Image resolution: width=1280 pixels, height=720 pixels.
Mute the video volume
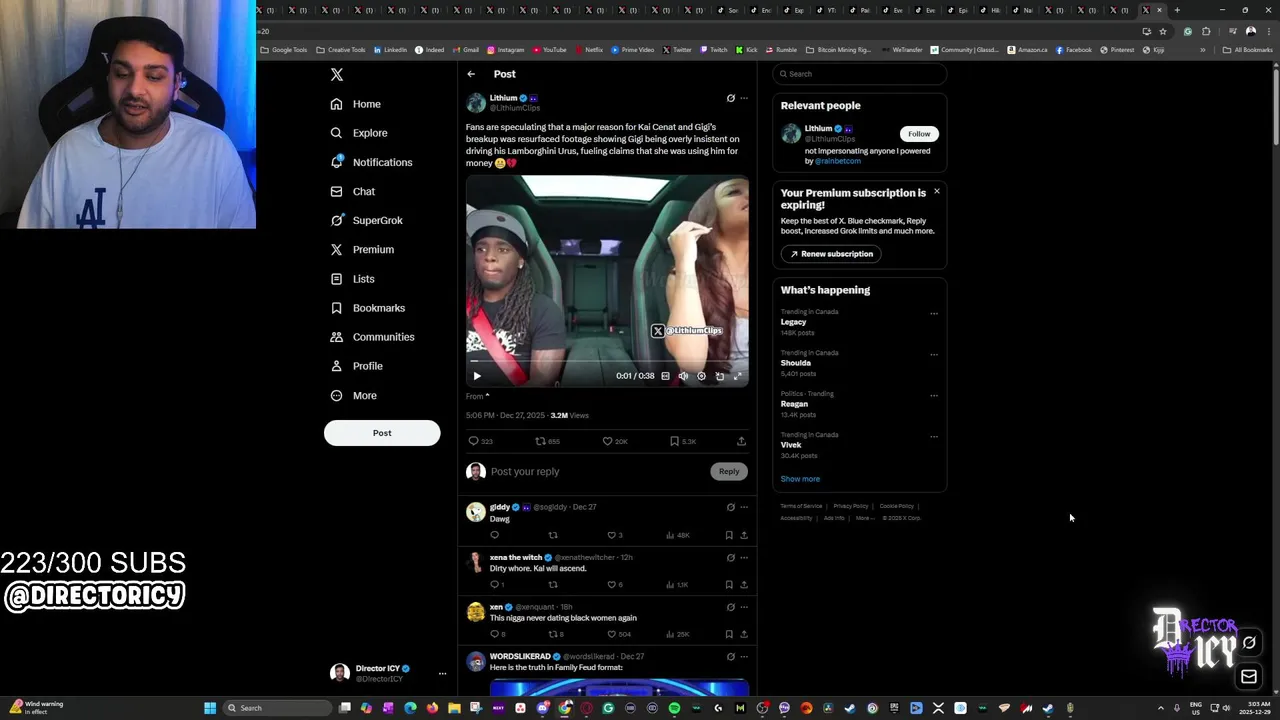[683, 376]
